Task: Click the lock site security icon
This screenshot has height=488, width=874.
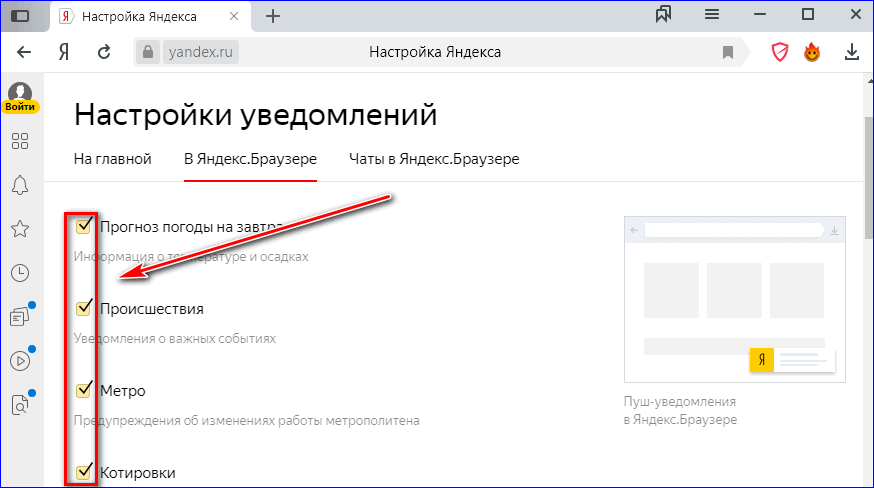Action: [148, 52]
